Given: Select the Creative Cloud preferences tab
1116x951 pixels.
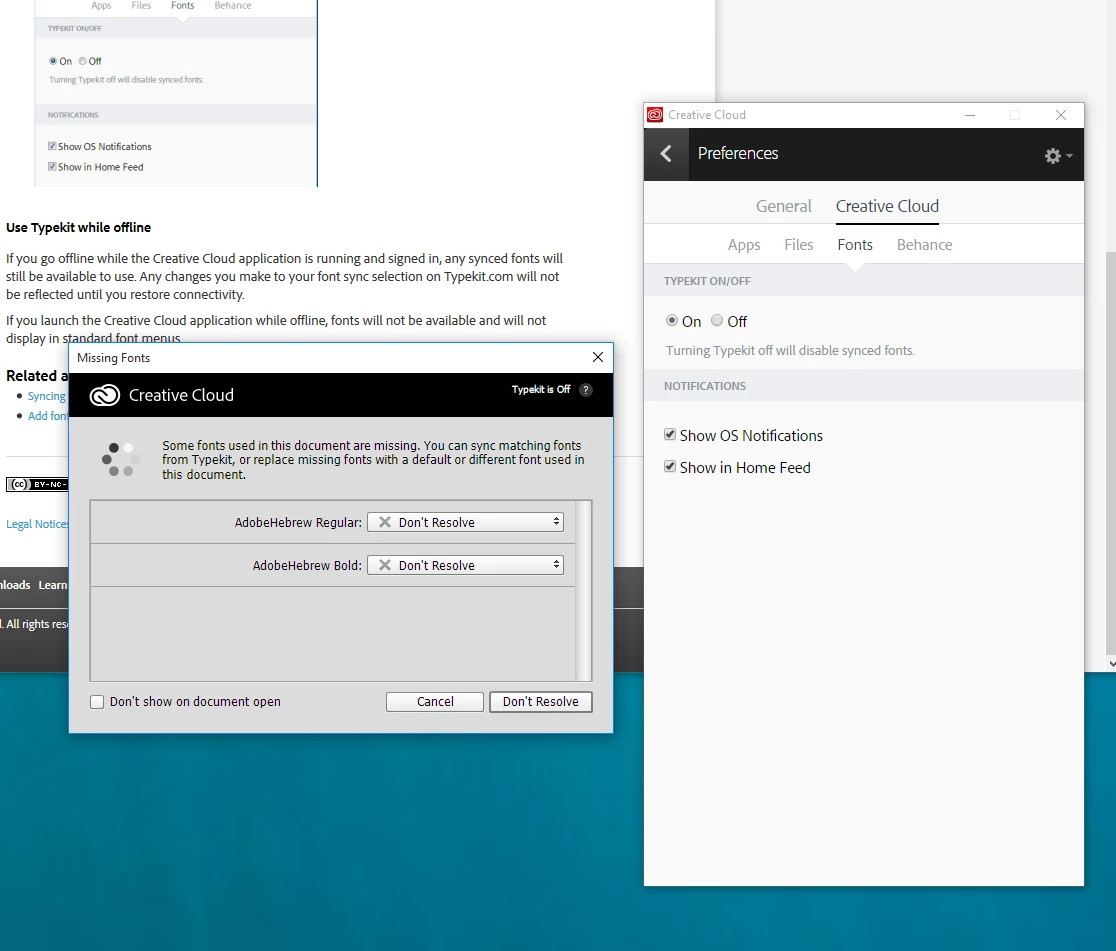Looking at the screenshot, I should [887, 206].
